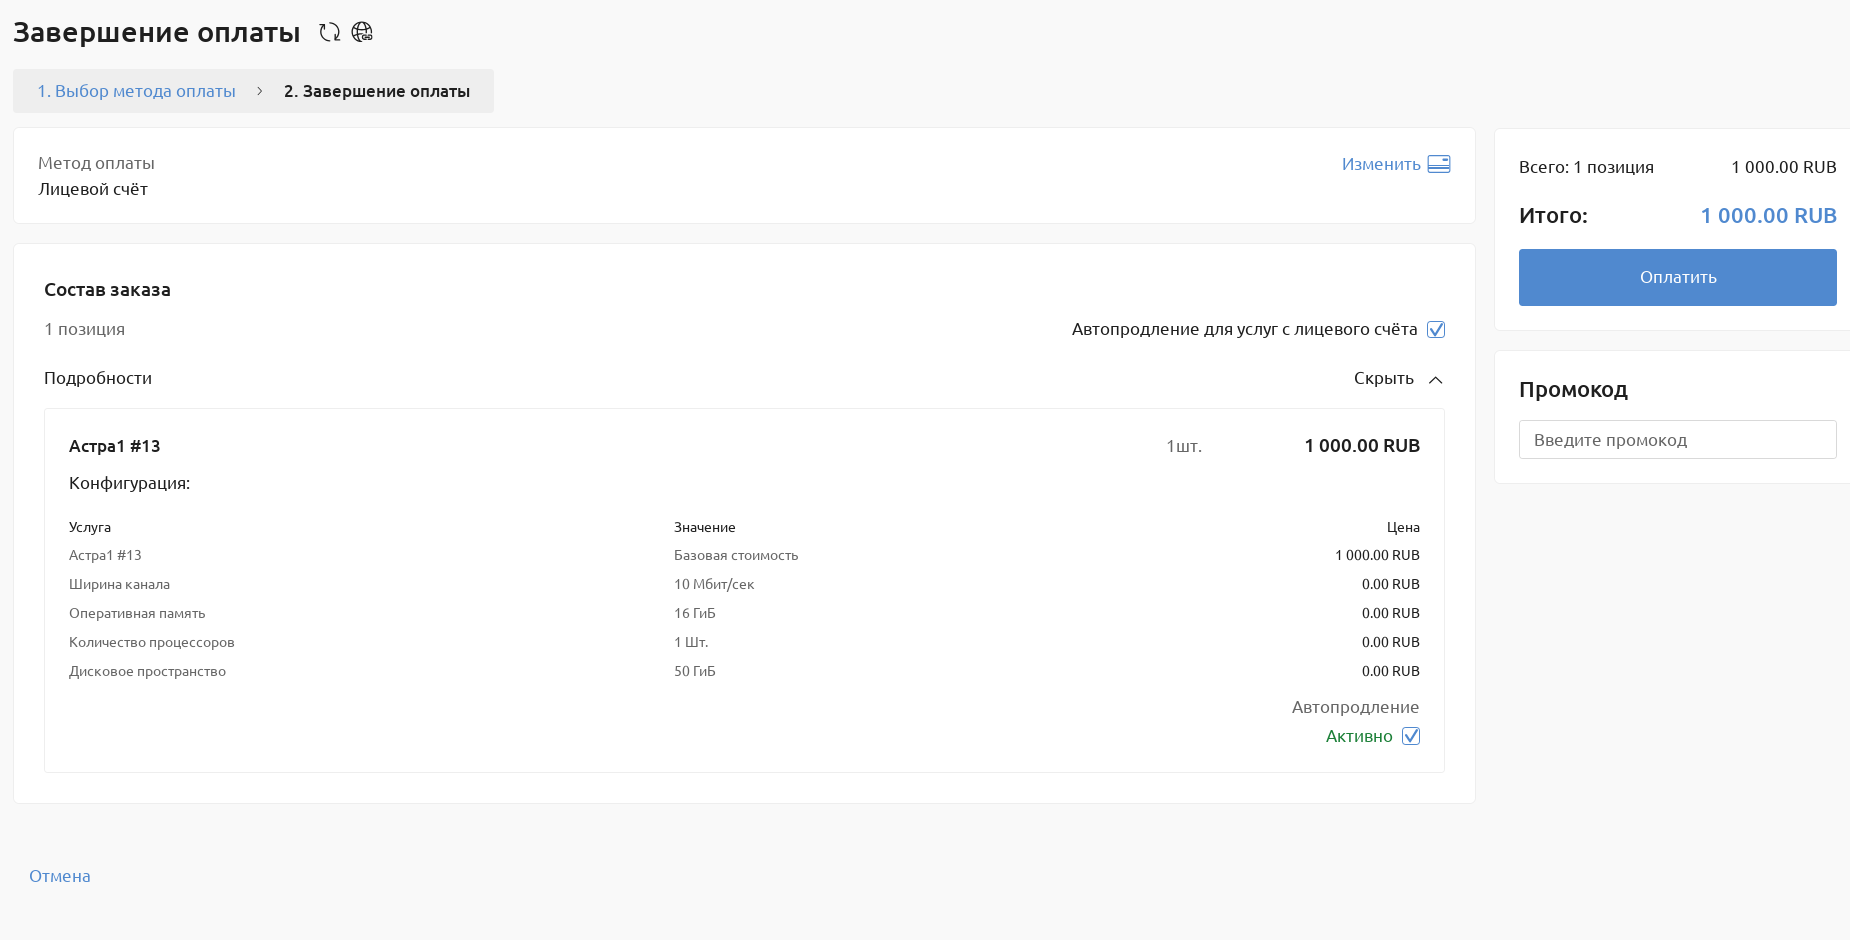
Task: Click the Промокод heading
Action: pyautogui.click(x=1573, y=389)
